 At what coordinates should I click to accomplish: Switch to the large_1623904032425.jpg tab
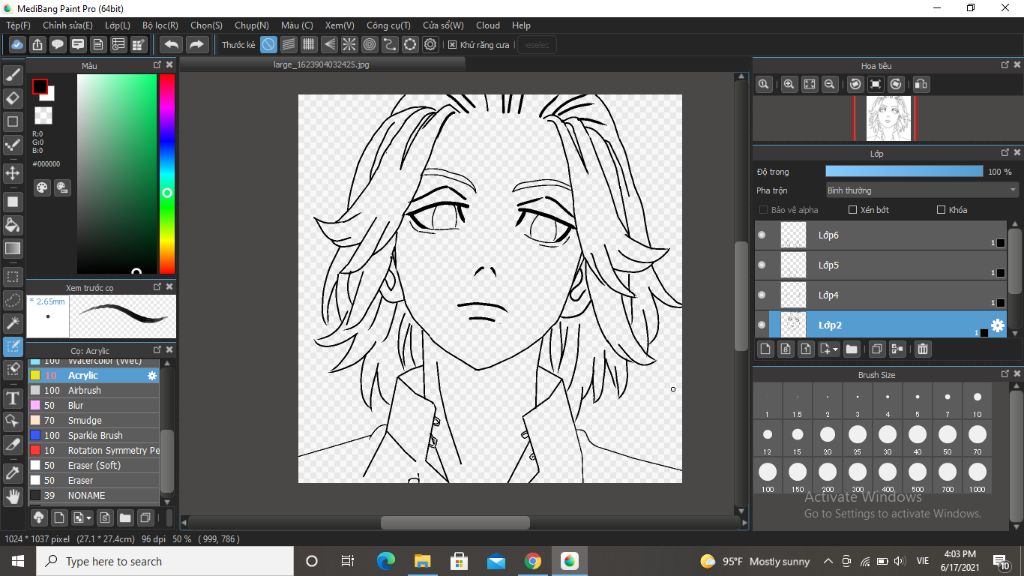pos(322,65)
